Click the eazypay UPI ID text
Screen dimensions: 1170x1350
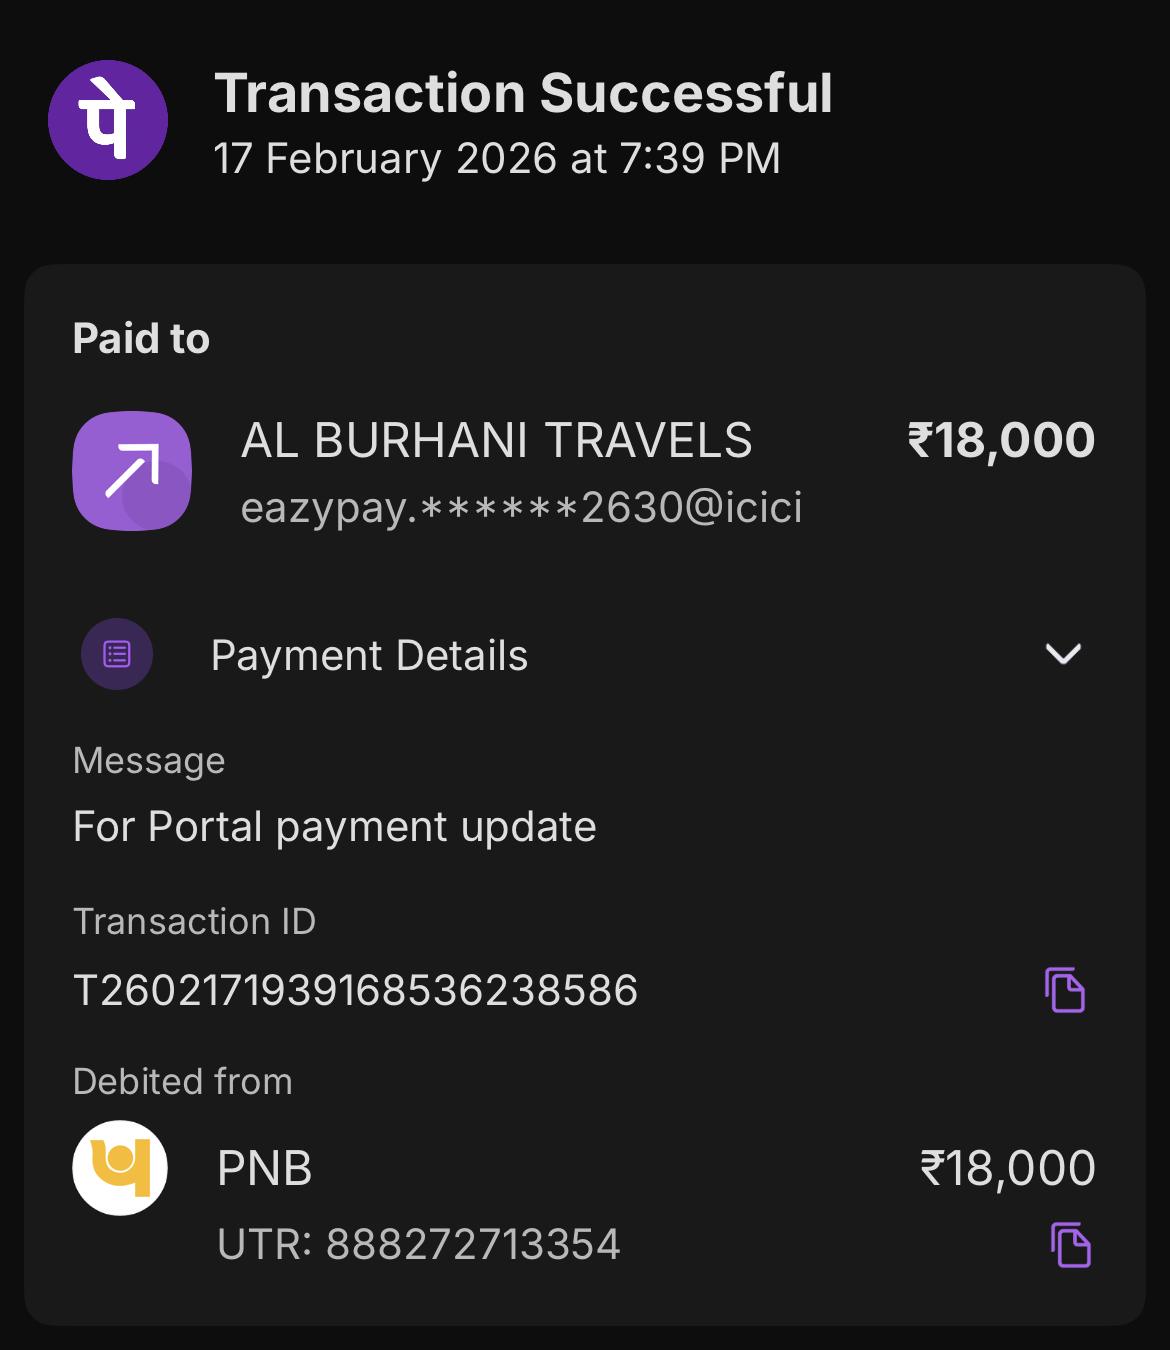coord(521,508)
